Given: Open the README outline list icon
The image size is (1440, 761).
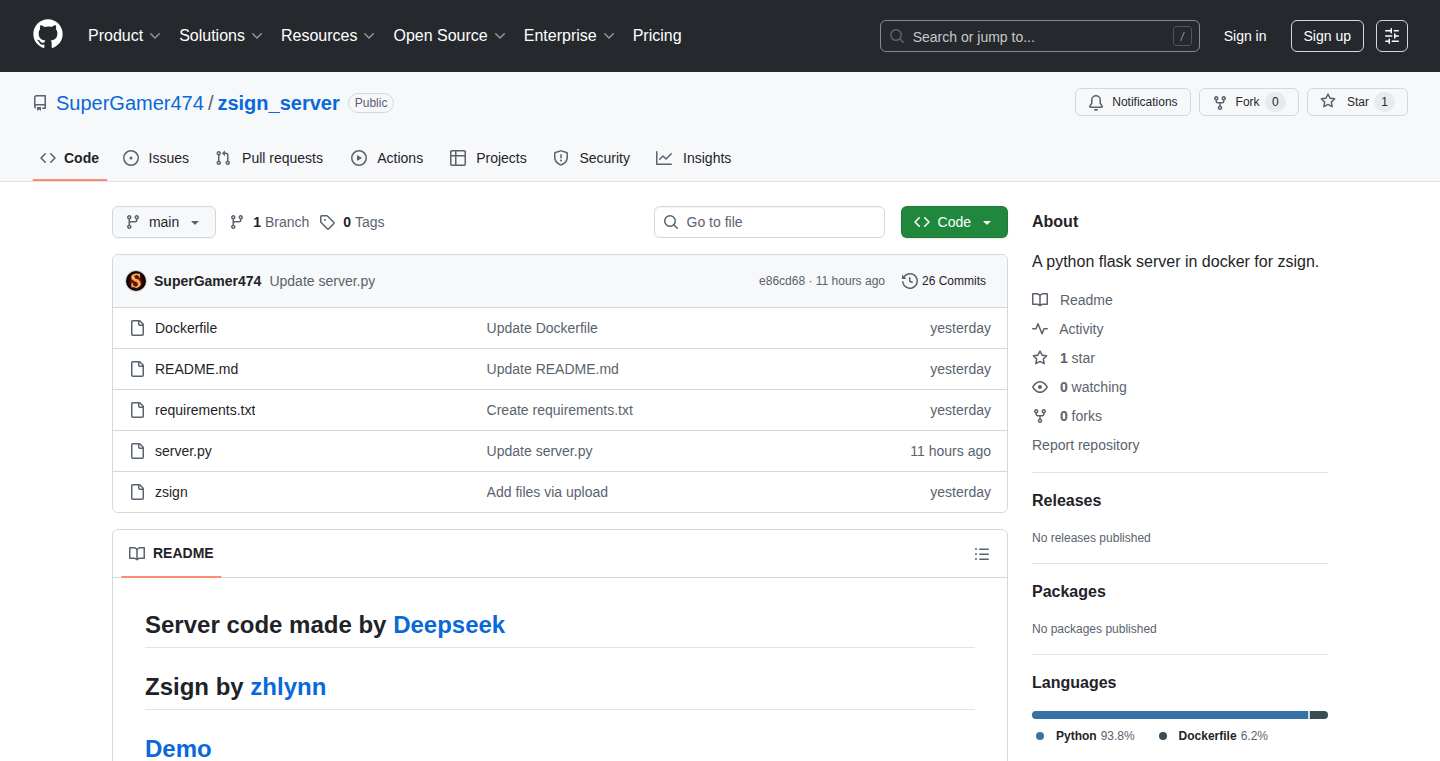Looking at the screenshot, I should [982, 554].
